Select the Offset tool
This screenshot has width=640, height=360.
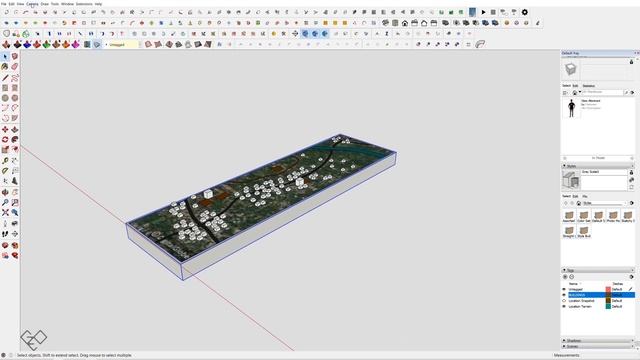click(15, 150)
